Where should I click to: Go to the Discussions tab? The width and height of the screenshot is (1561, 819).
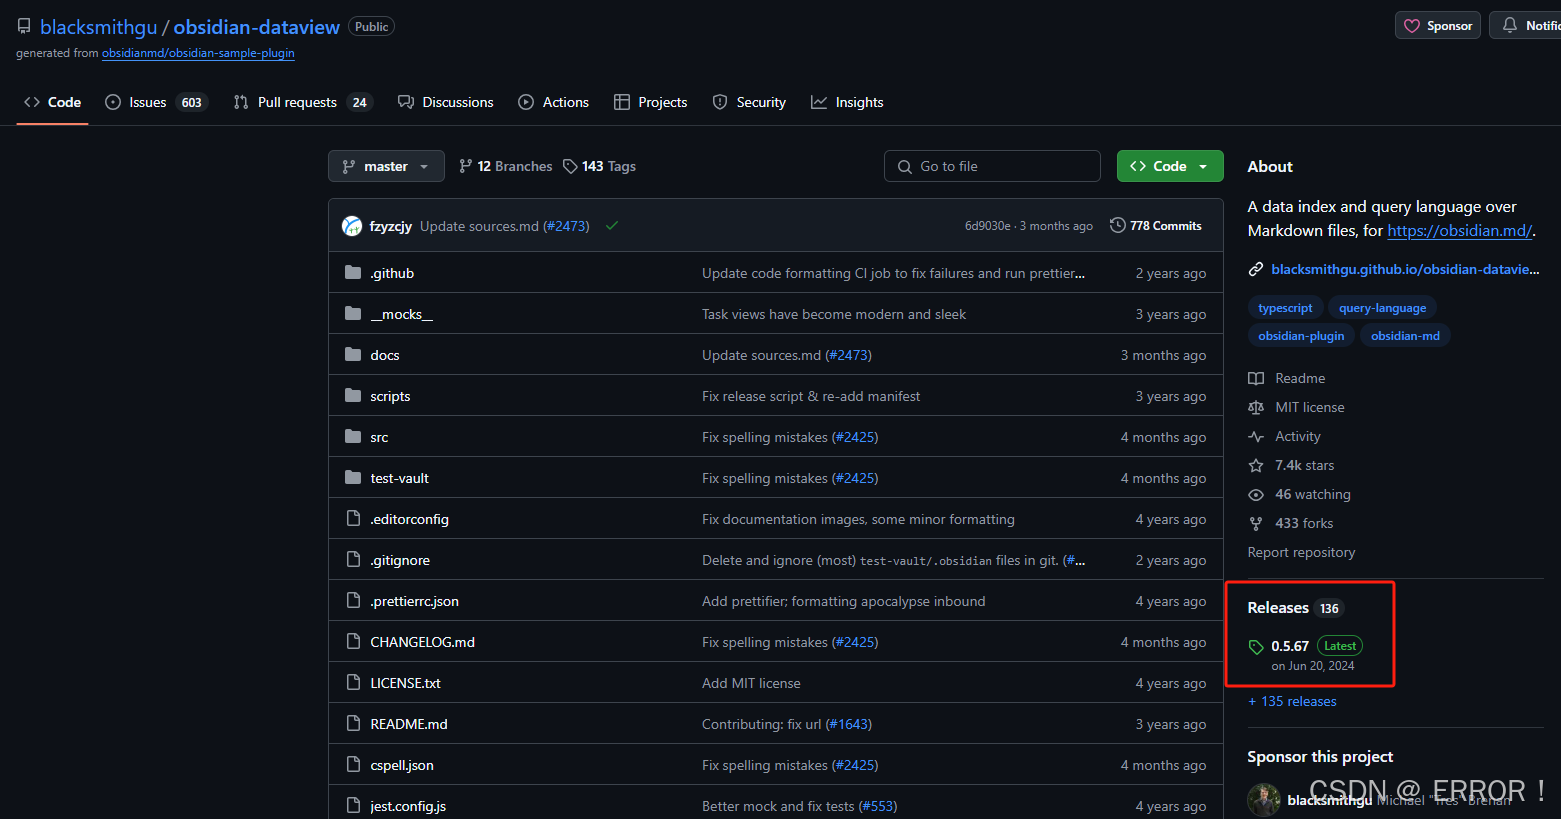coord(446,102)
